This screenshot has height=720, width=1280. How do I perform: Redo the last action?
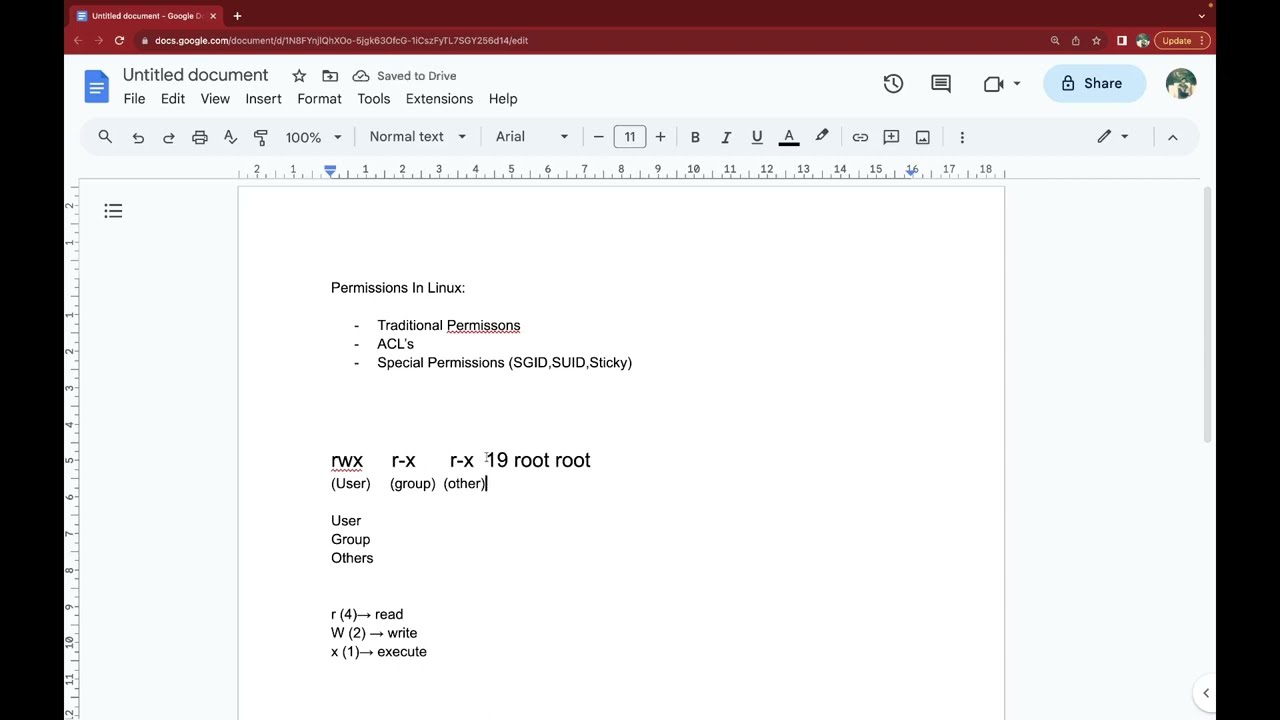point(168,137)
